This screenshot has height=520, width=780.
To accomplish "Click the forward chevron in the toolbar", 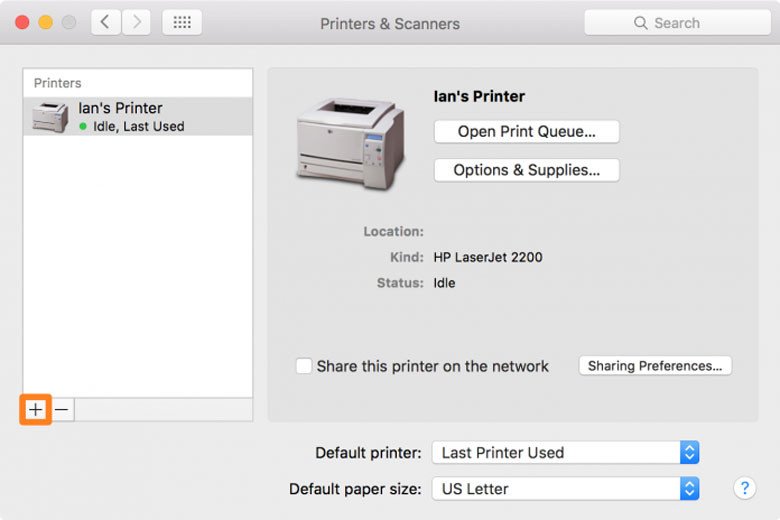I will click(136, 22).
